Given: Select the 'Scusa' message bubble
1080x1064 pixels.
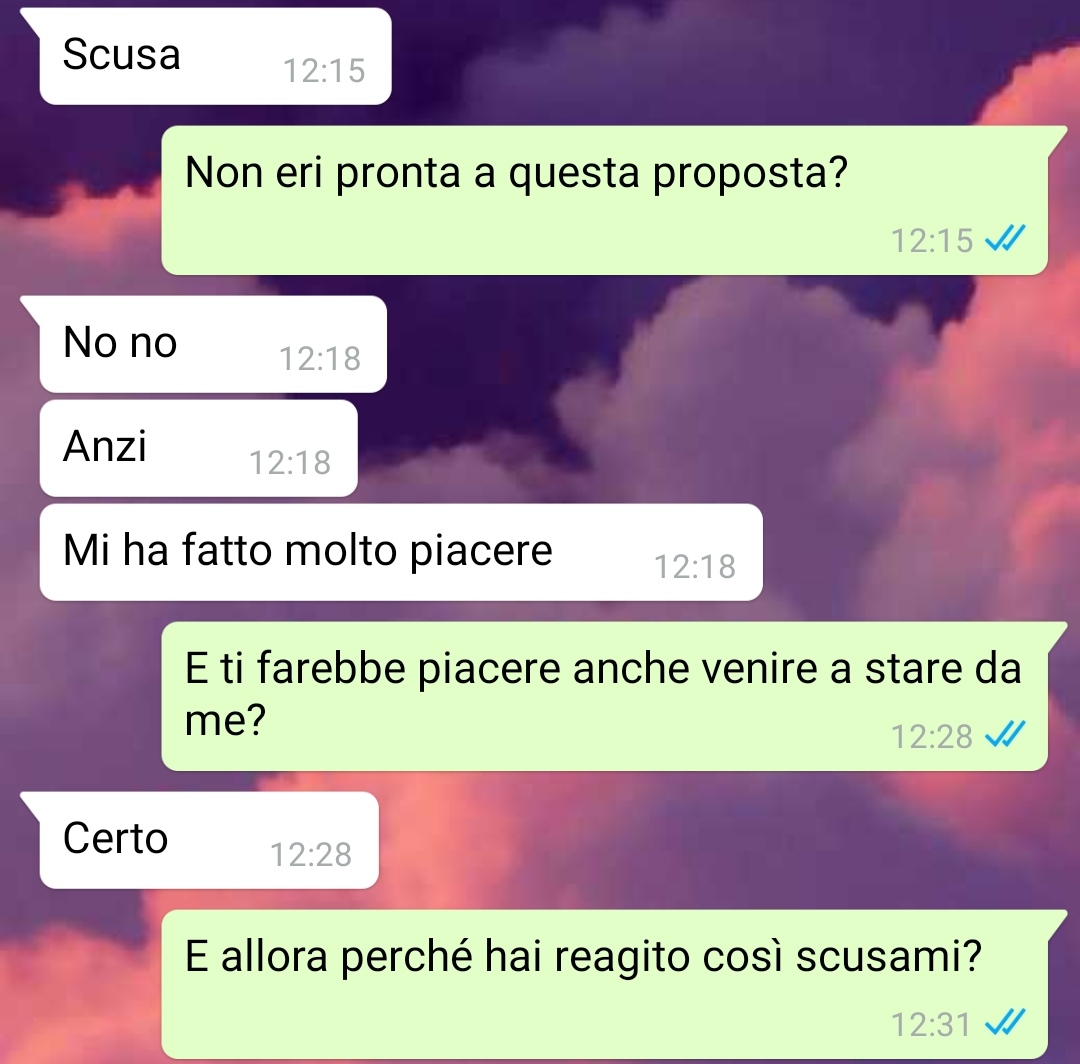Looking at the screenshot, I should [216, 56].
